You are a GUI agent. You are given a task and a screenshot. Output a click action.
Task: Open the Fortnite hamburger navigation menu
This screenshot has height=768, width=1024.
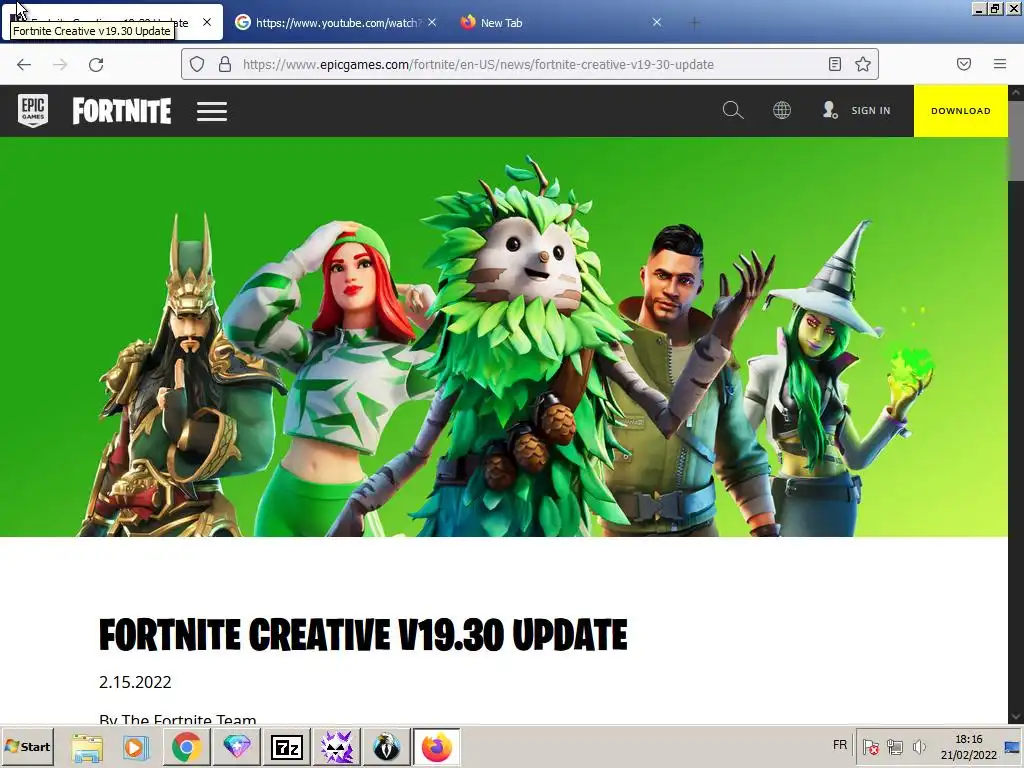pyautogui.click(x=212, y=111)
